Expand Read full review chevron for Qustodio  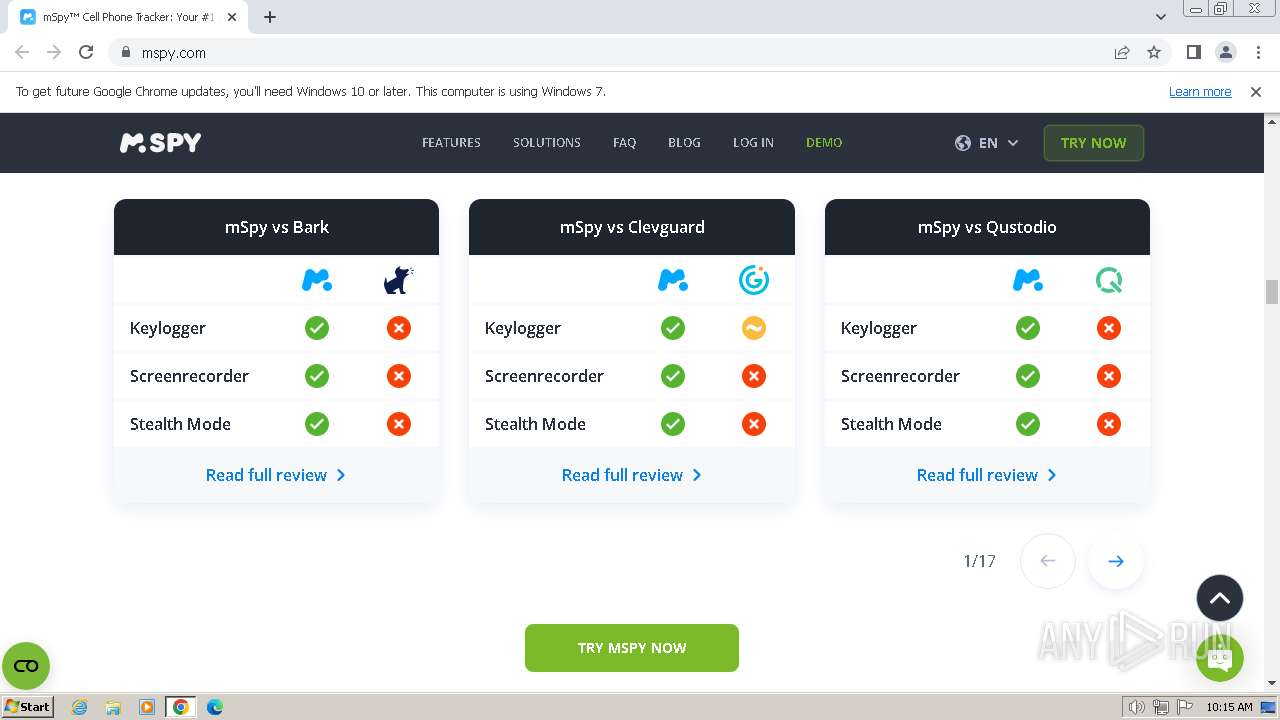coord(1052,475)
